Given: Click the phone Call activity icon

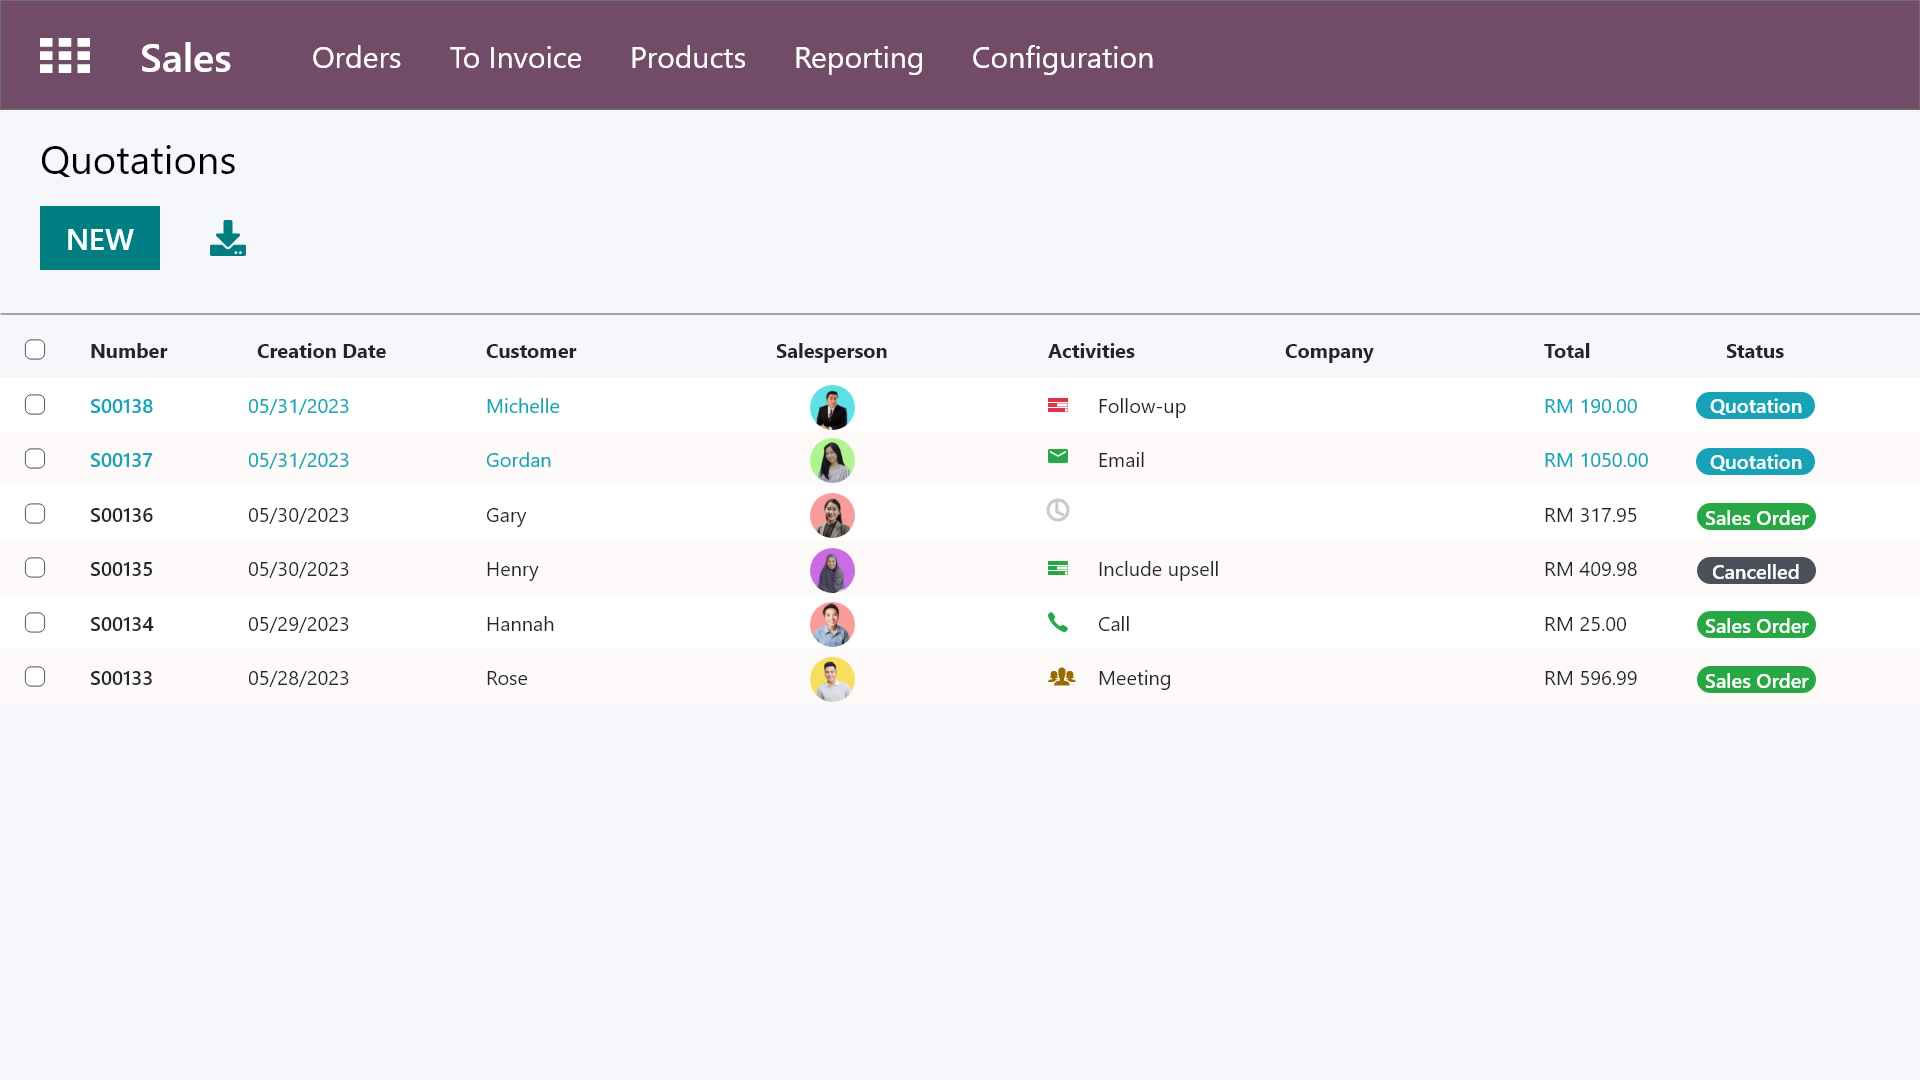Looking at the screenshot, I should 1058,623.
